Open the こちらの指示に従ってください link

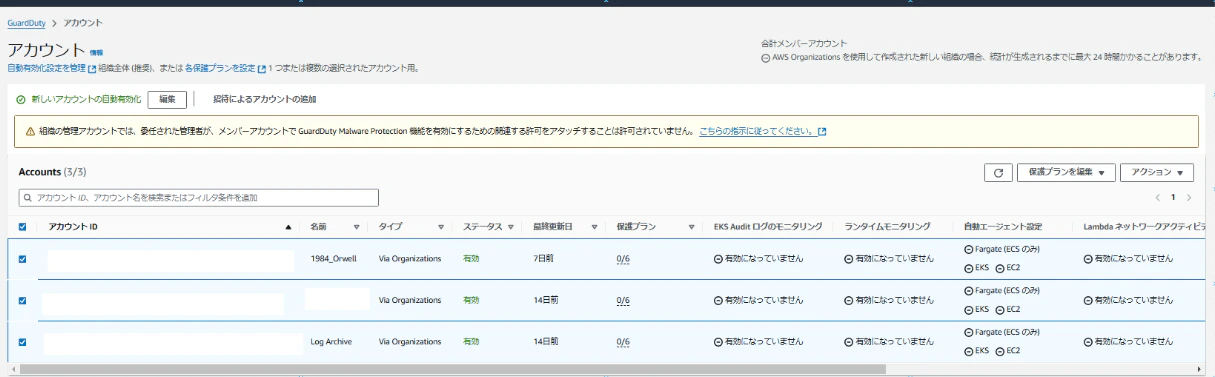[757, 131]
